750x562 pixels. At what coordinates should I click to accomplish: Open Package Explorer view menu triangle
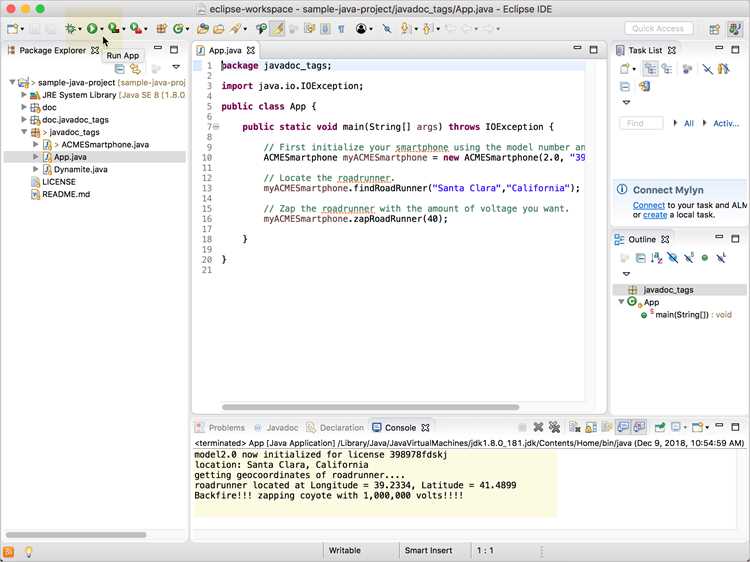coord(176,67)
